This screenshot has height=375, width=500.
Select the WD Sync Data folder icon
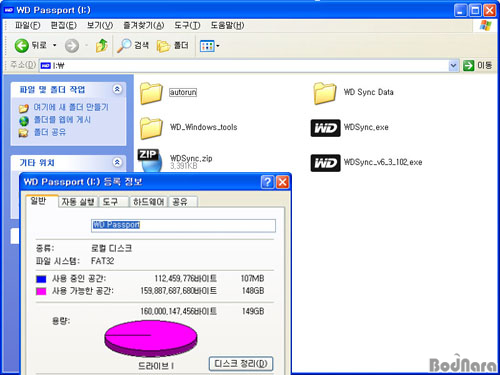pyautogui.click(x=325, y=93)
